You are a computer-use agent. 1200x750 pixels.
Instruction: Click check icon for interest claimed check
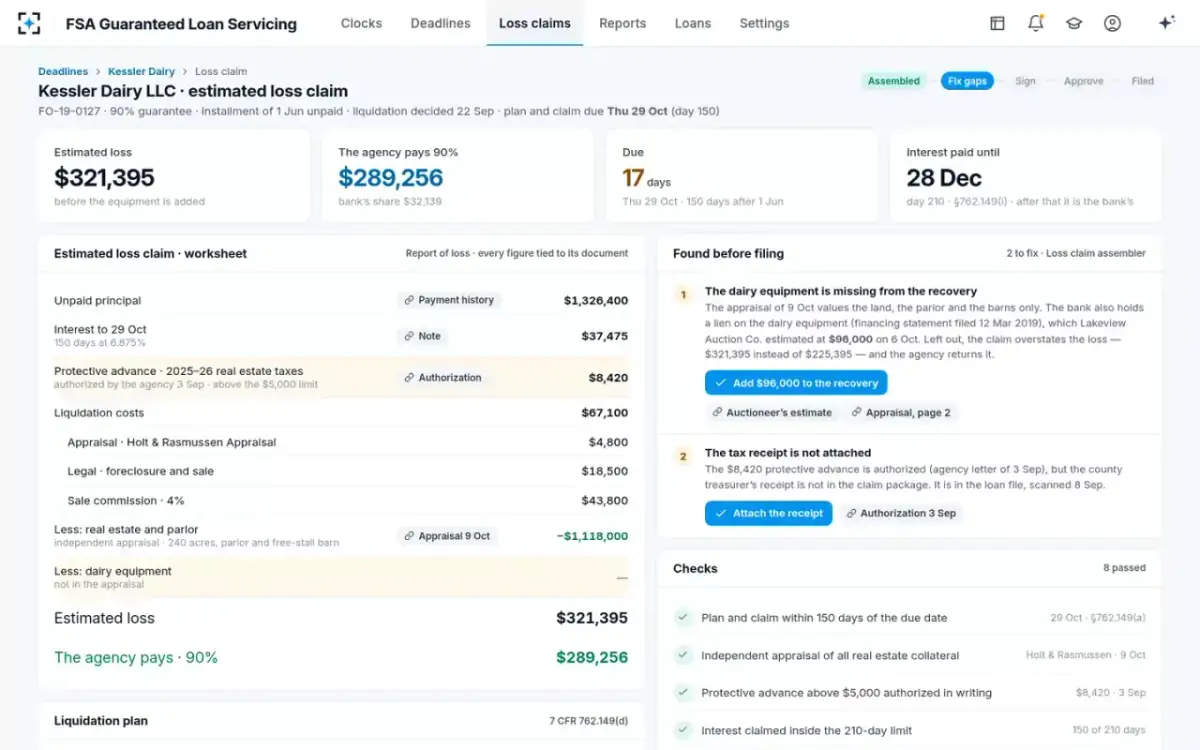(x=683, y=730)
